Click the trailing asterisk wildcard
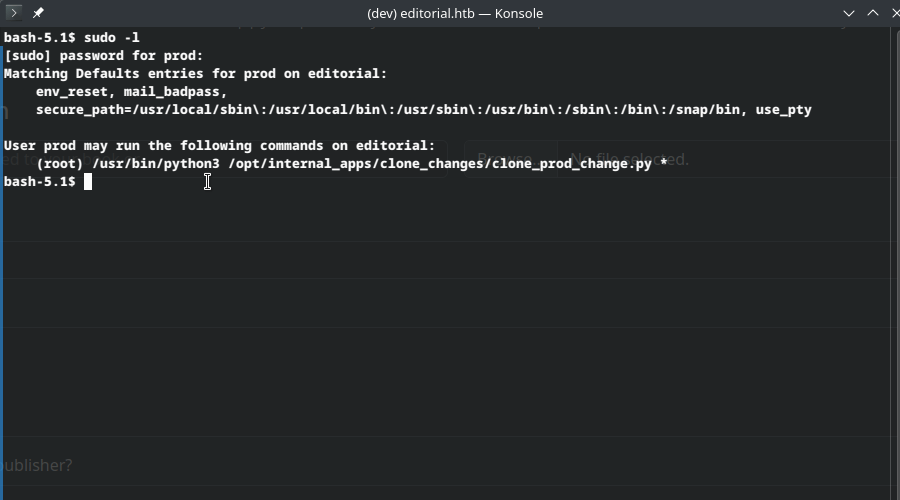Screen dimensions: 900x500 point(663,164)
